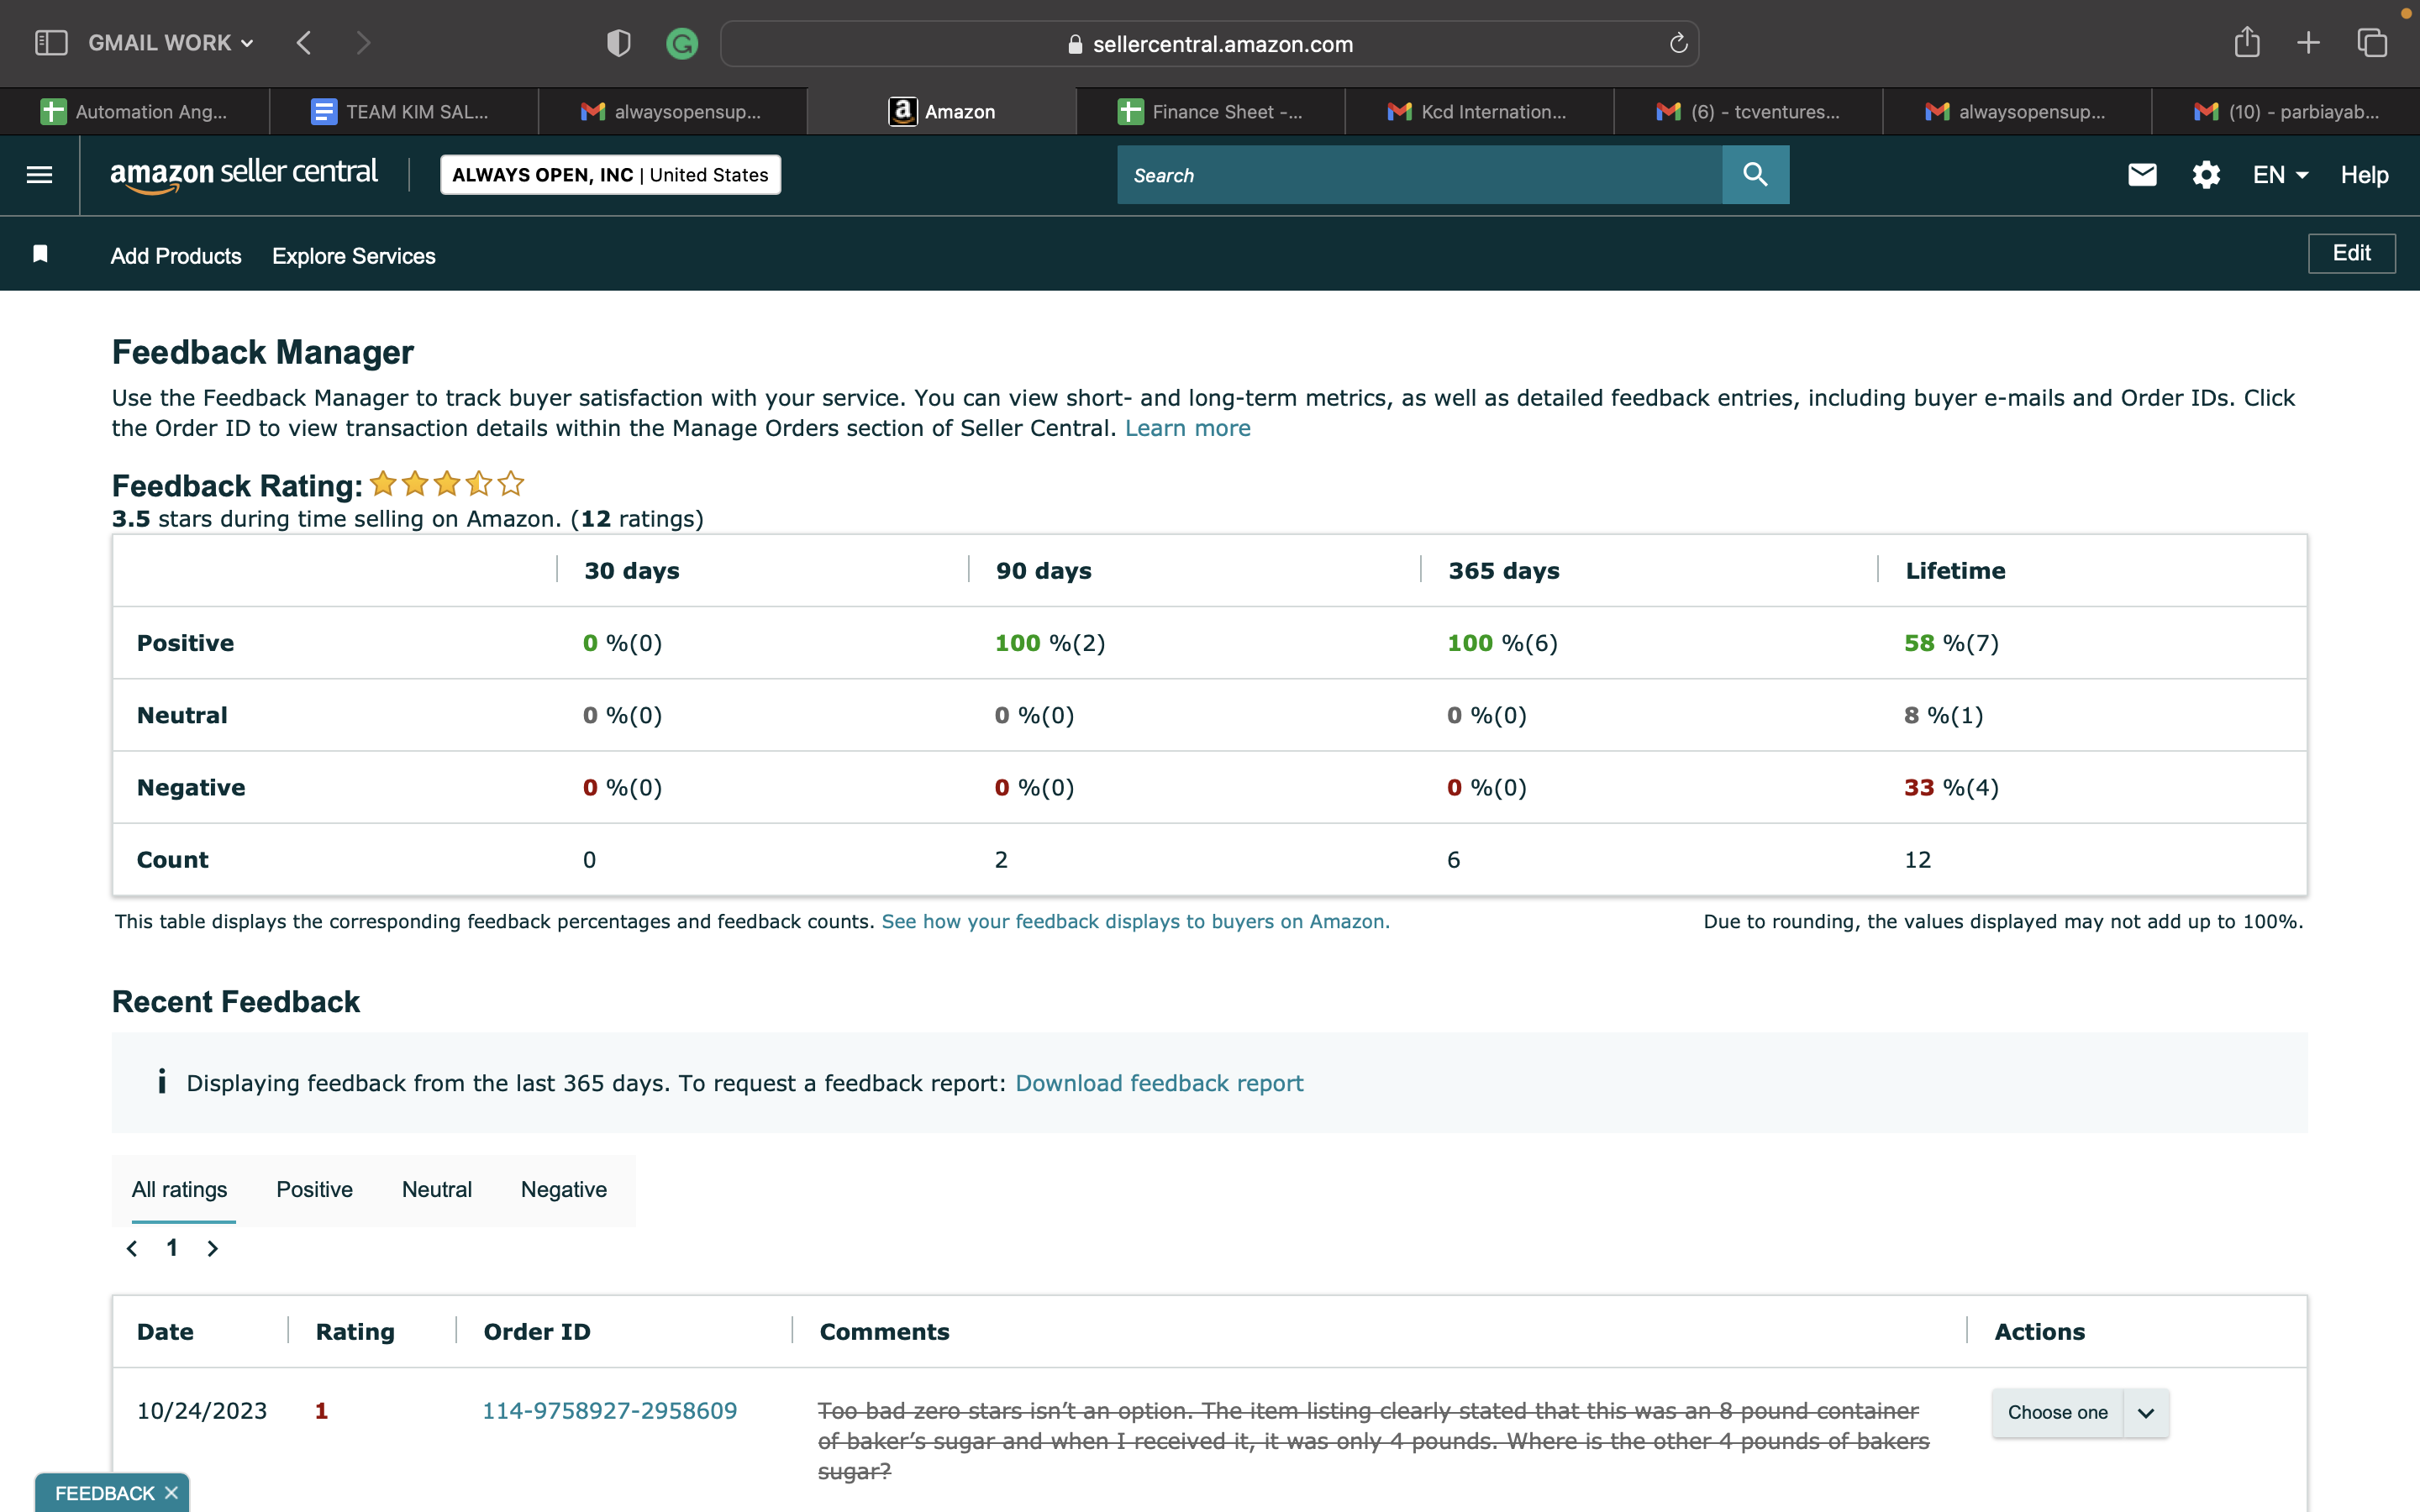The height and width of the screenshot is (1512, 2420).
Task: Switch to the Automation Ang... tab
Action: [x=135, y=112]
